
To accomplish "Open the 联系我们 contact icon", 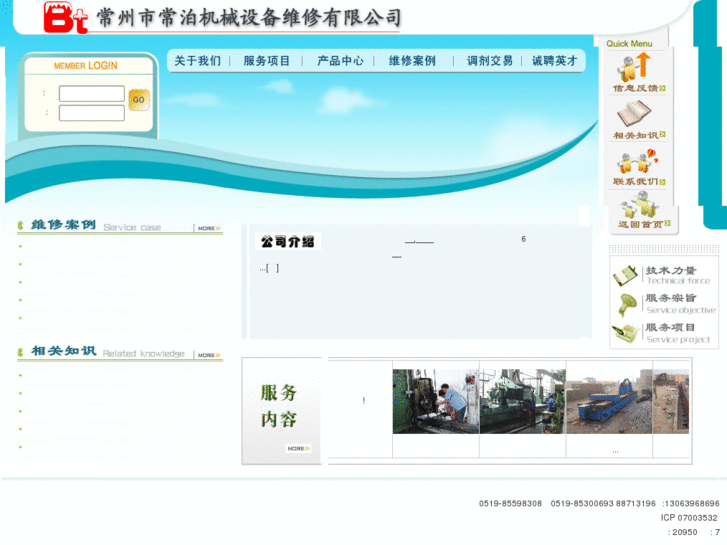I will tap(637, 161).
